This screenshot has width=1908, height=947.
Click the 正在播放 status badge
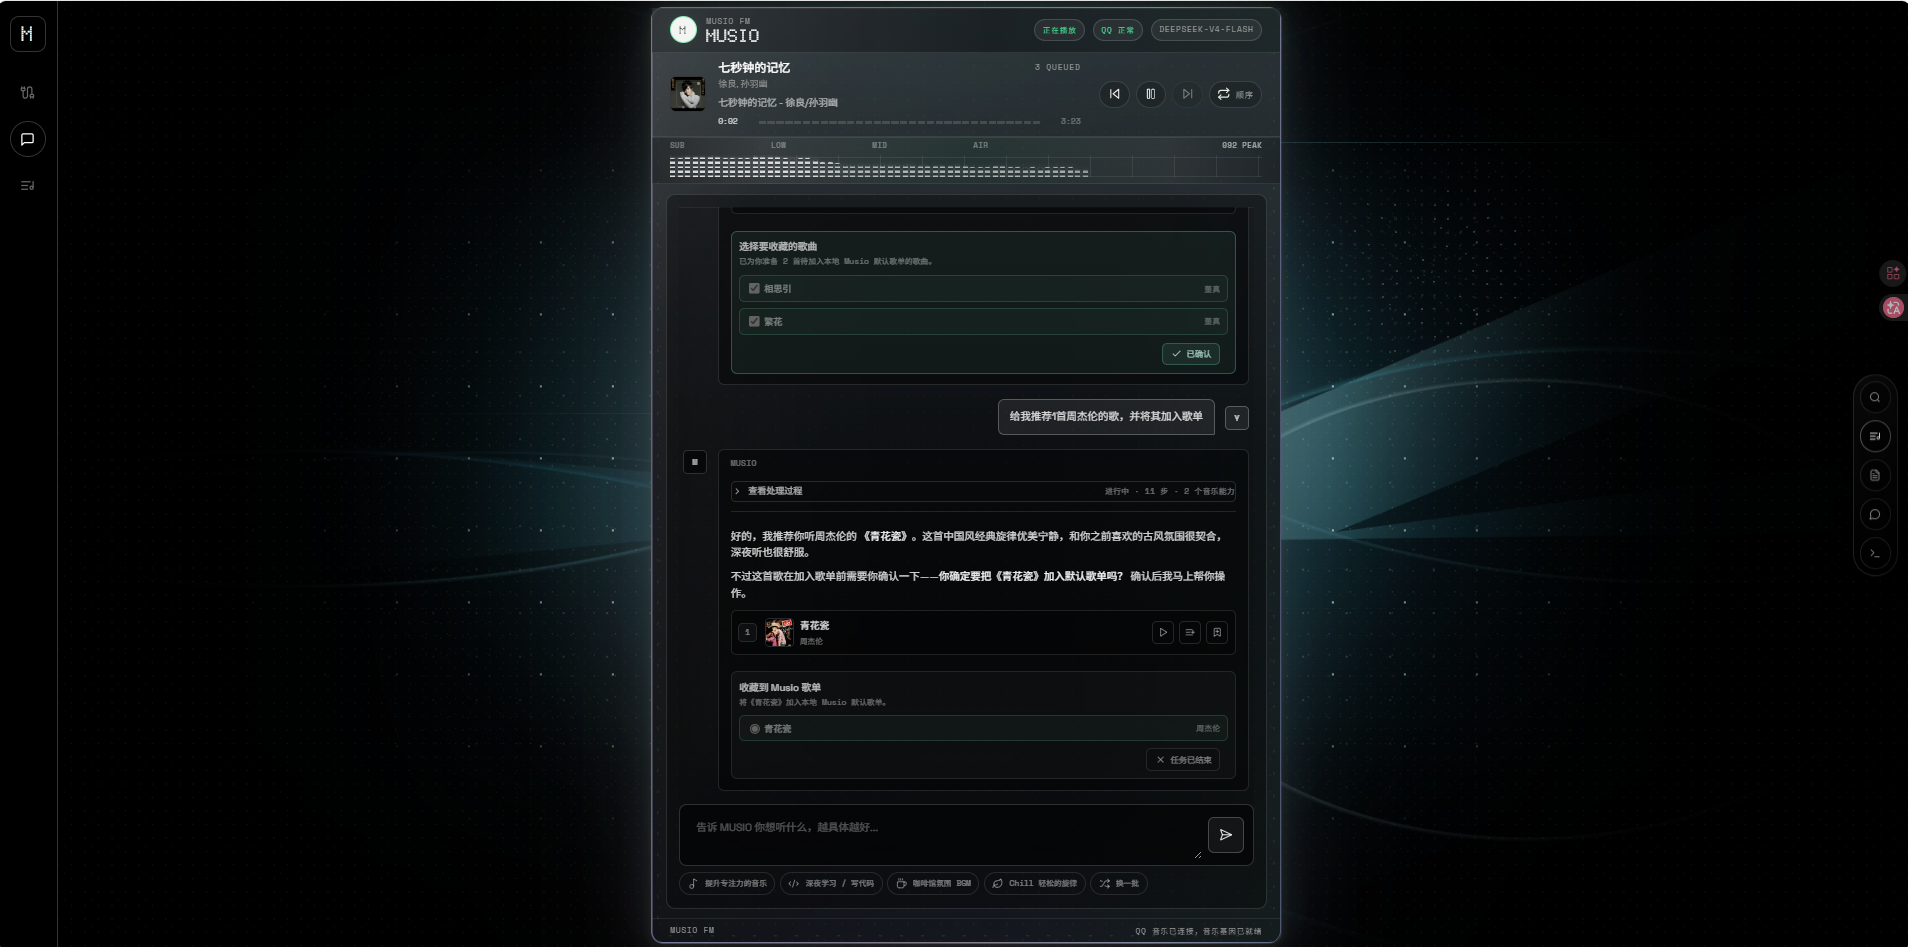pos(1059,30)
